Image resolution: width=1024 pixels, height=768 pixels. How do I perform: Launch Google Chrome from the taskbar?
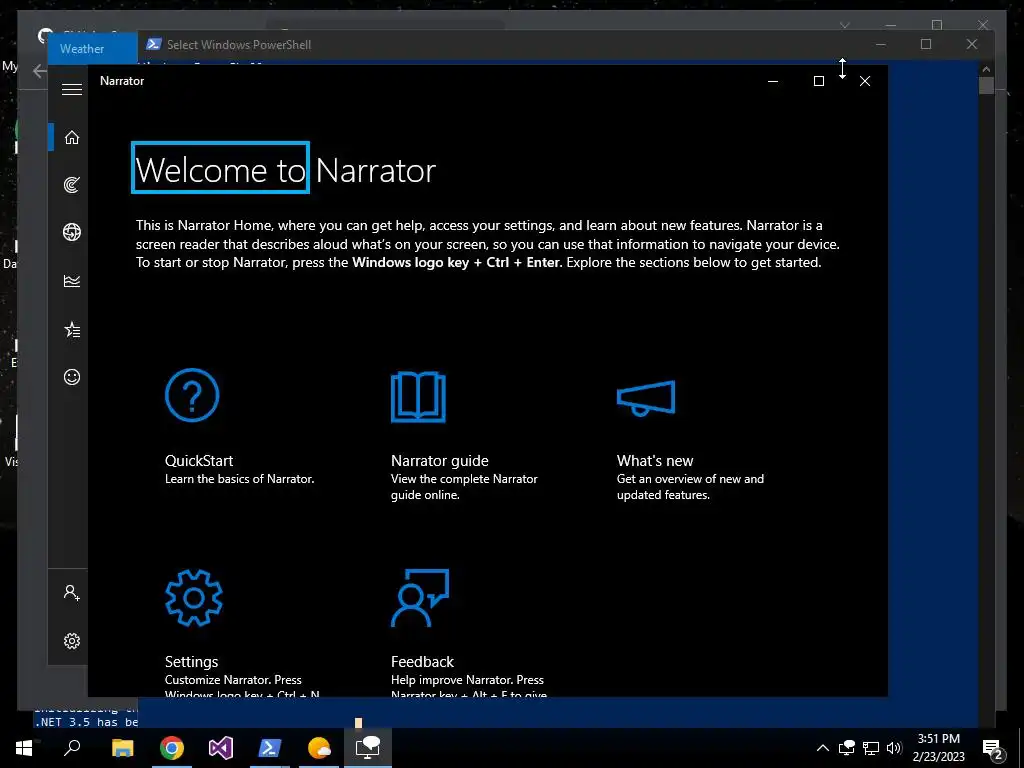coord(172,748)
